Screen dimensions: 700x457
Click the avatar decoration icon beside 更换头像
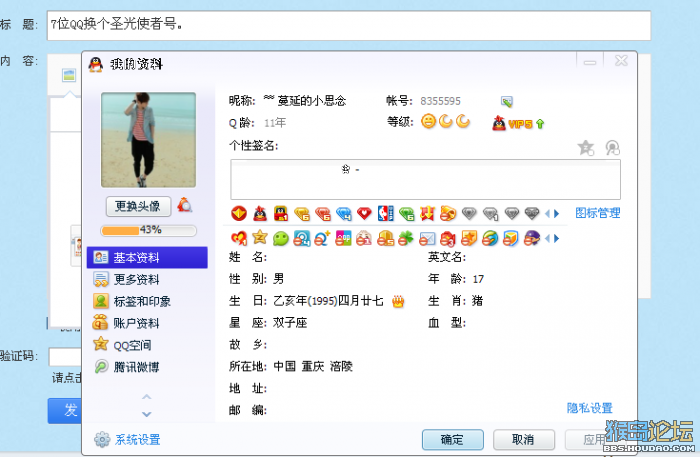(185, 205)
